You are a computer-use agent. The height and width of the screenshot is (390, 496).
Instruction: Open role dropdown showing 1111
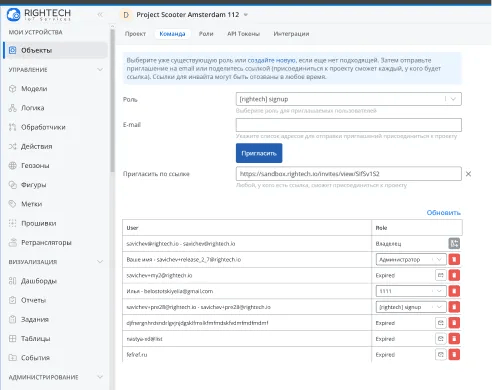pos(411,291)
